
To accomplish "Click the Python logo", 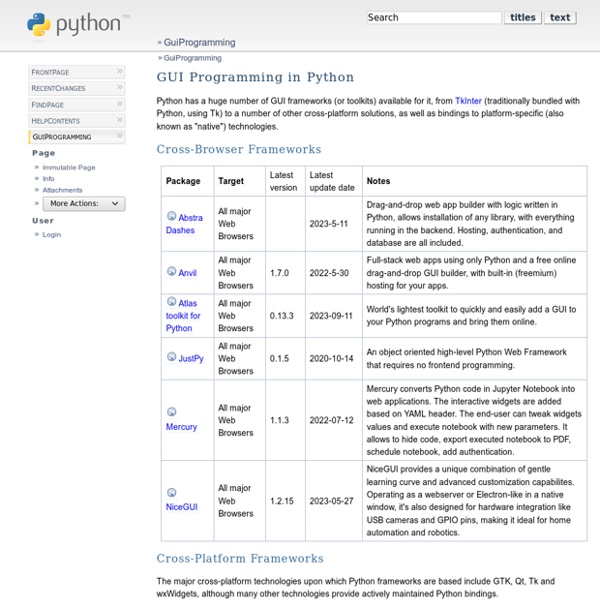I will coord(78,24).
